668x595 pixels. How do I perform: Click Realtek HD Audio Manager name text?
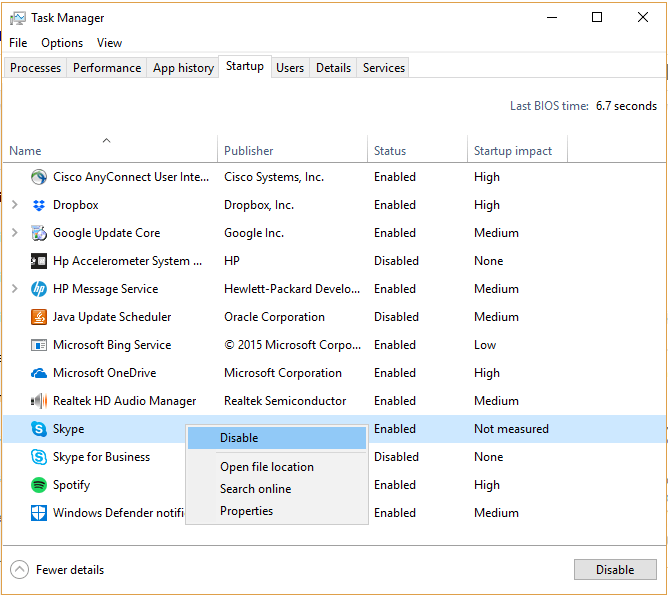tap(124, 401)
